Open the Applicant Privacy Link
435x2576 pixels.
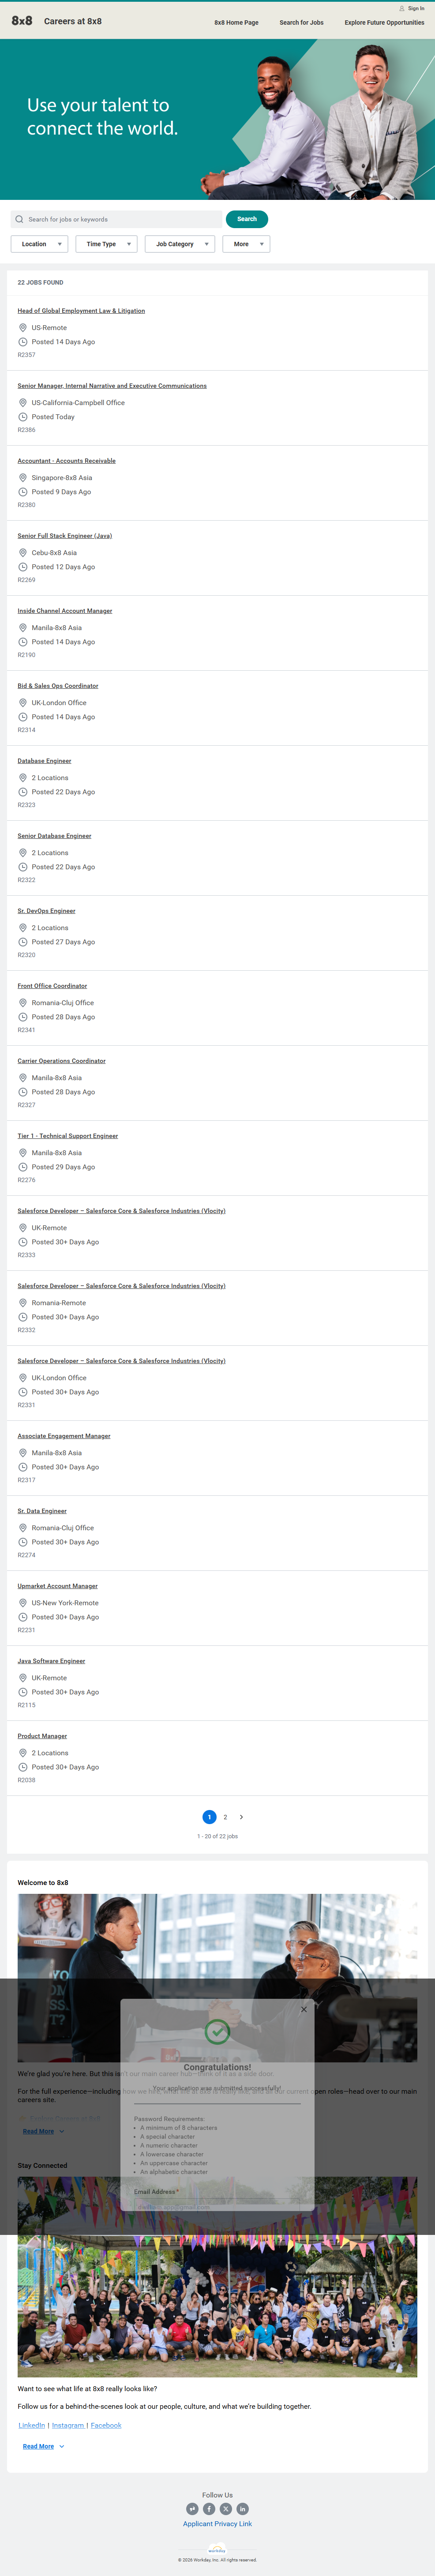[x=217, y=2524]
